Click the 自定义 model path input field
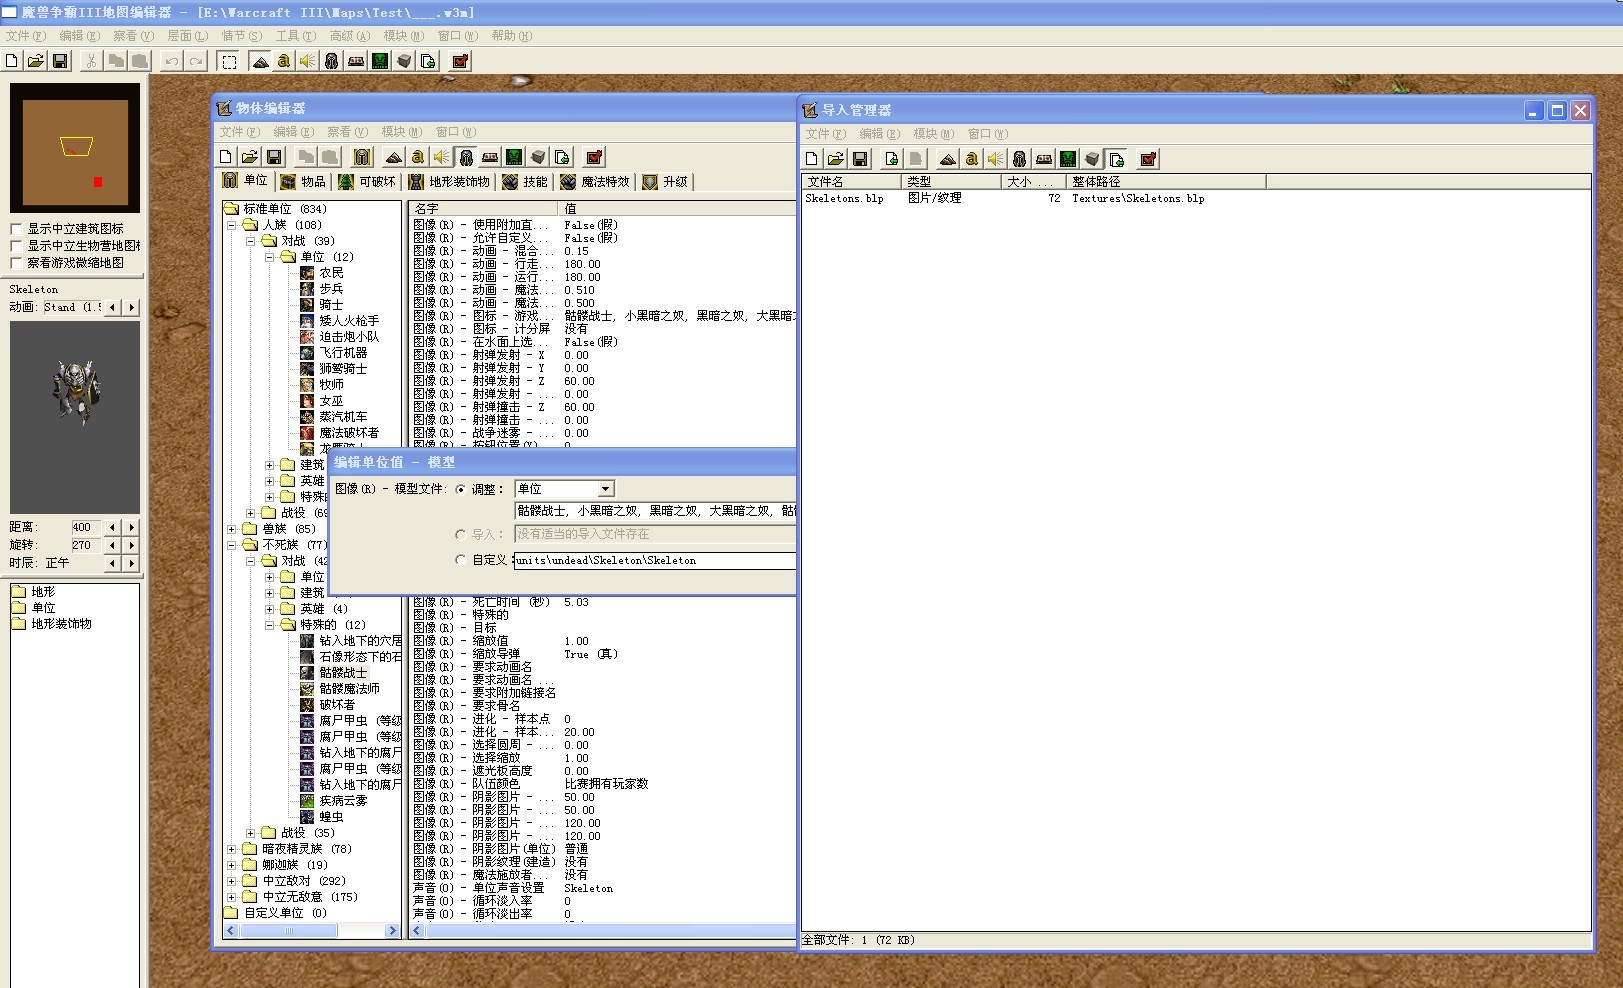The height and width of the screenshot is (988, 1623). click(655, 560)
